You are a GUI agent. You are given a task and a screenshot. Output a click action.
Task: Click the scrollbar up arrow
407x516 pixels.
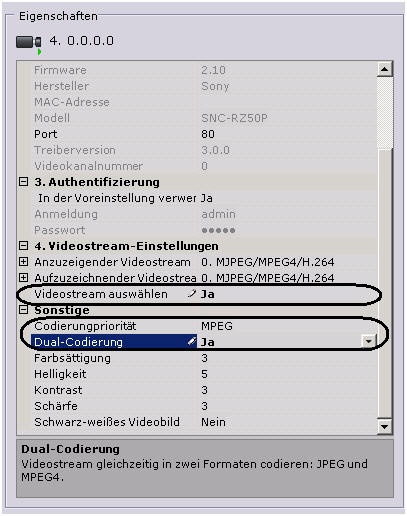[385, 69]
